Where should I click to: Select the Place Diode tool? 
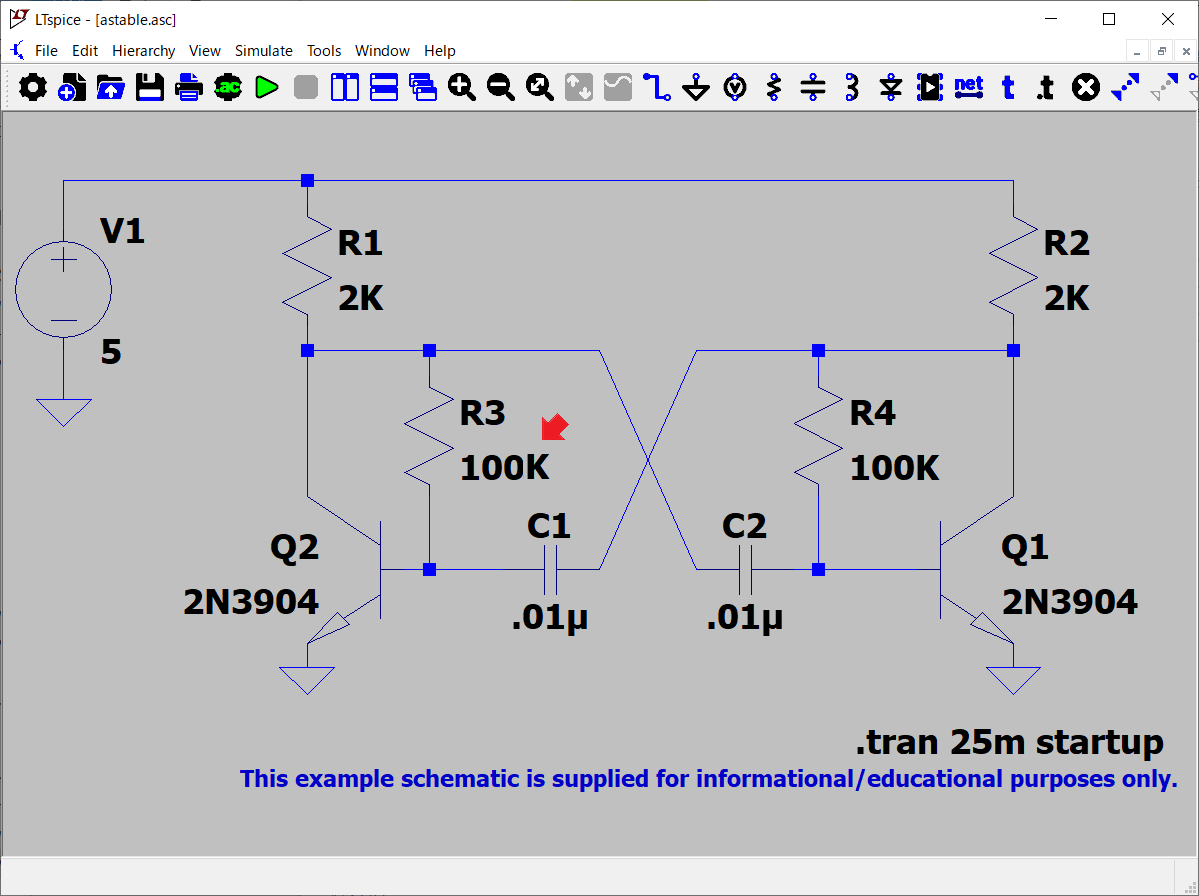(891, 88)
